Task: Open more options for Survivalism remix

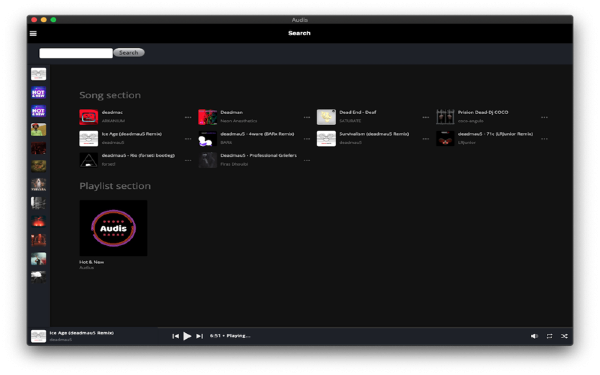Action: pos(426,139)
